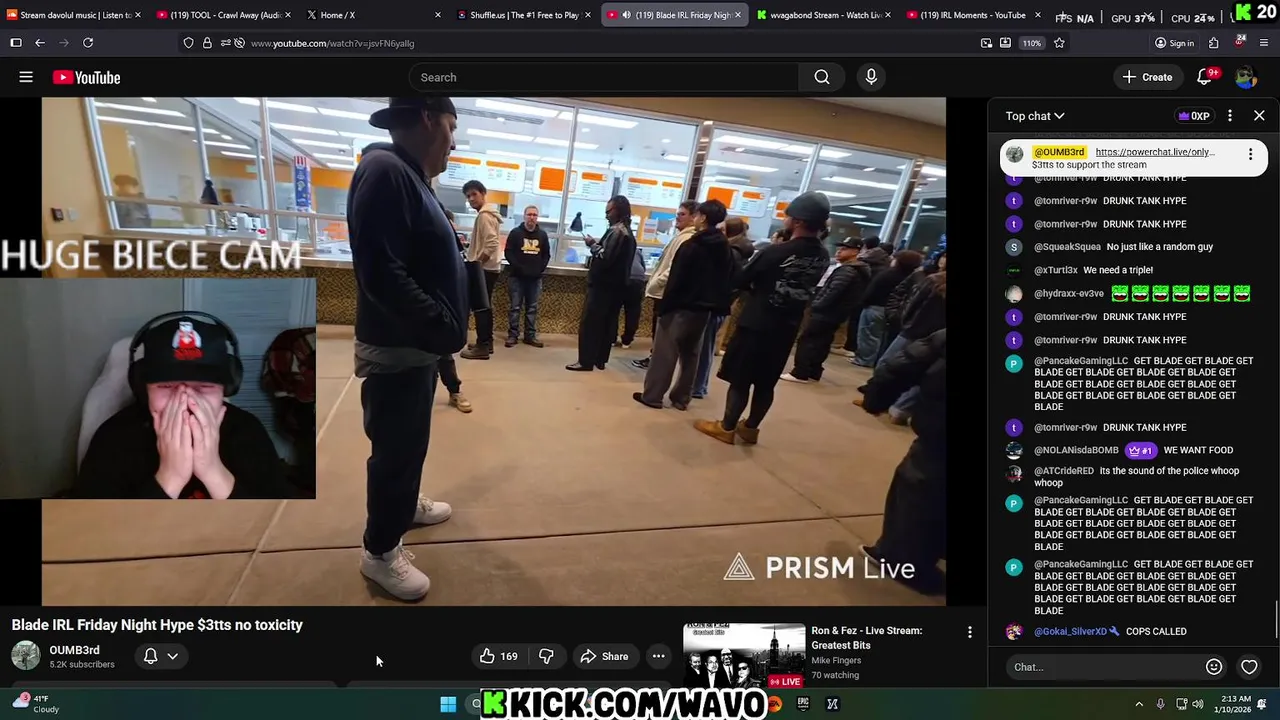Screen dimensions: 1280x720
Task: Expand the Top chat mode dropdown
Action: click(x=1035, y=116)
